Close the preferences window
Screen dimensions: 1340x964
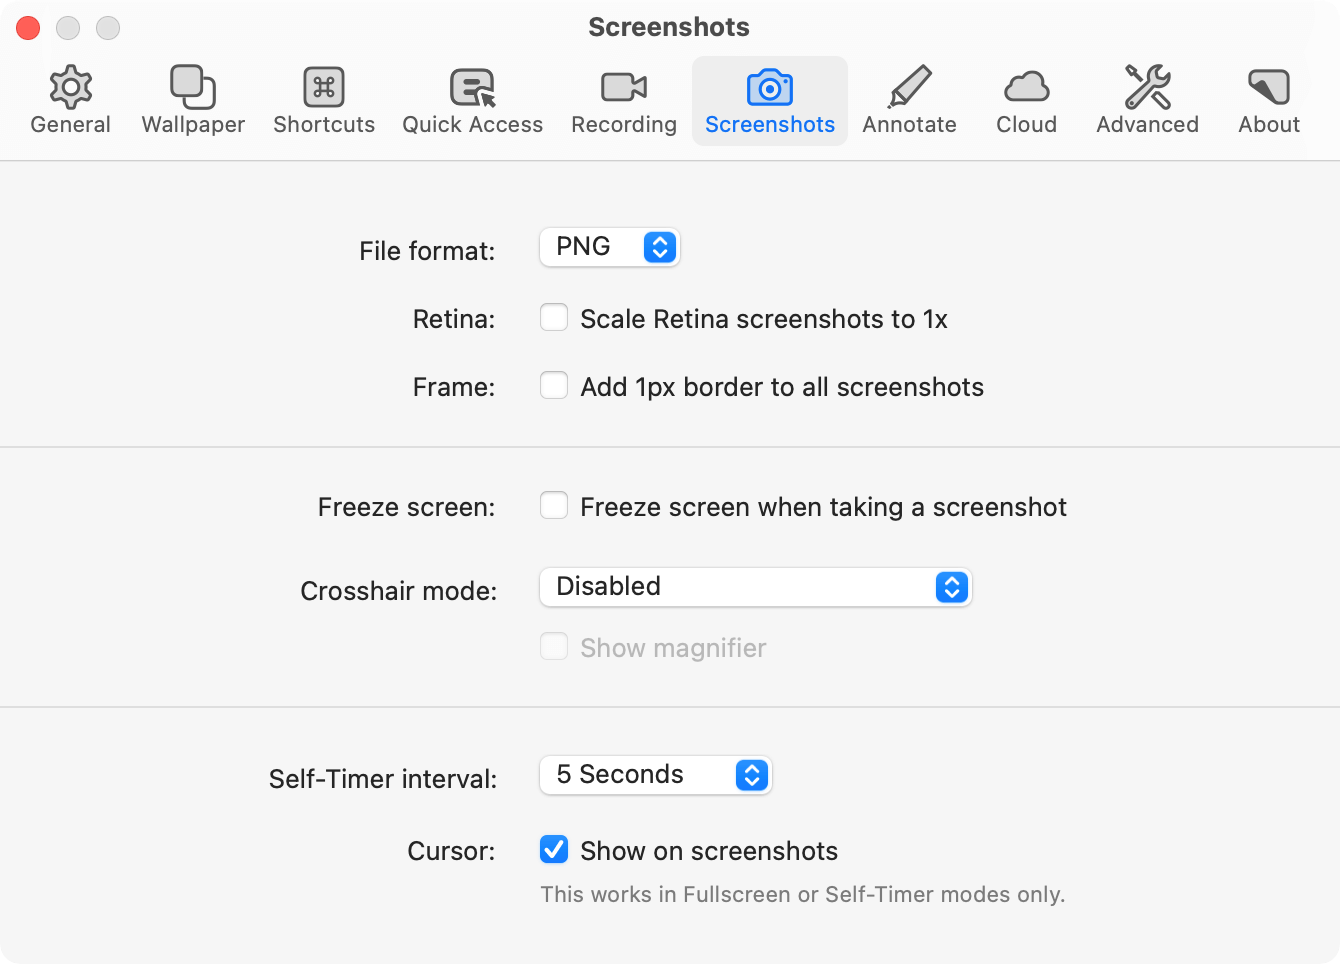pyautogui.click(x=28, y=28)
